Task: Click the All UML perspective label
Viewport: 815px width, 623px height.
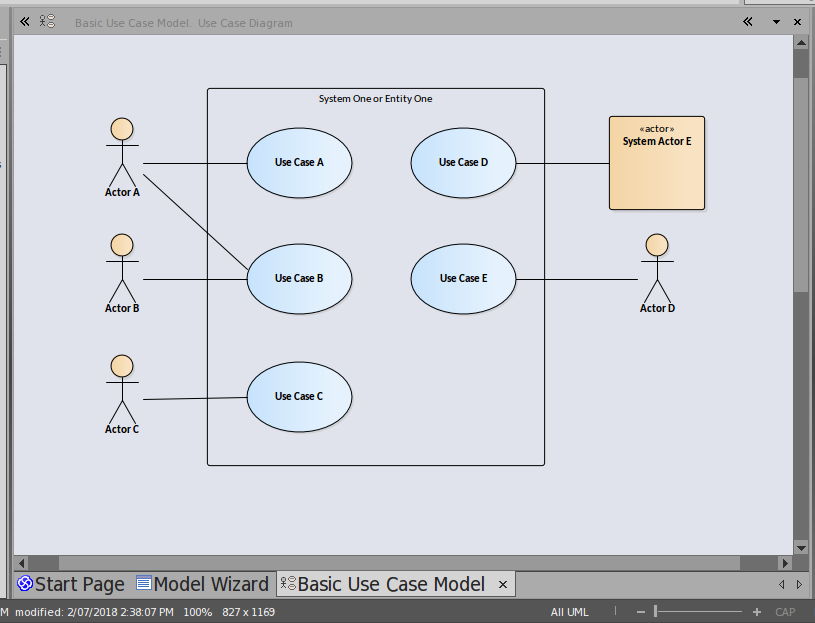Action: click(x=569, y=612)
